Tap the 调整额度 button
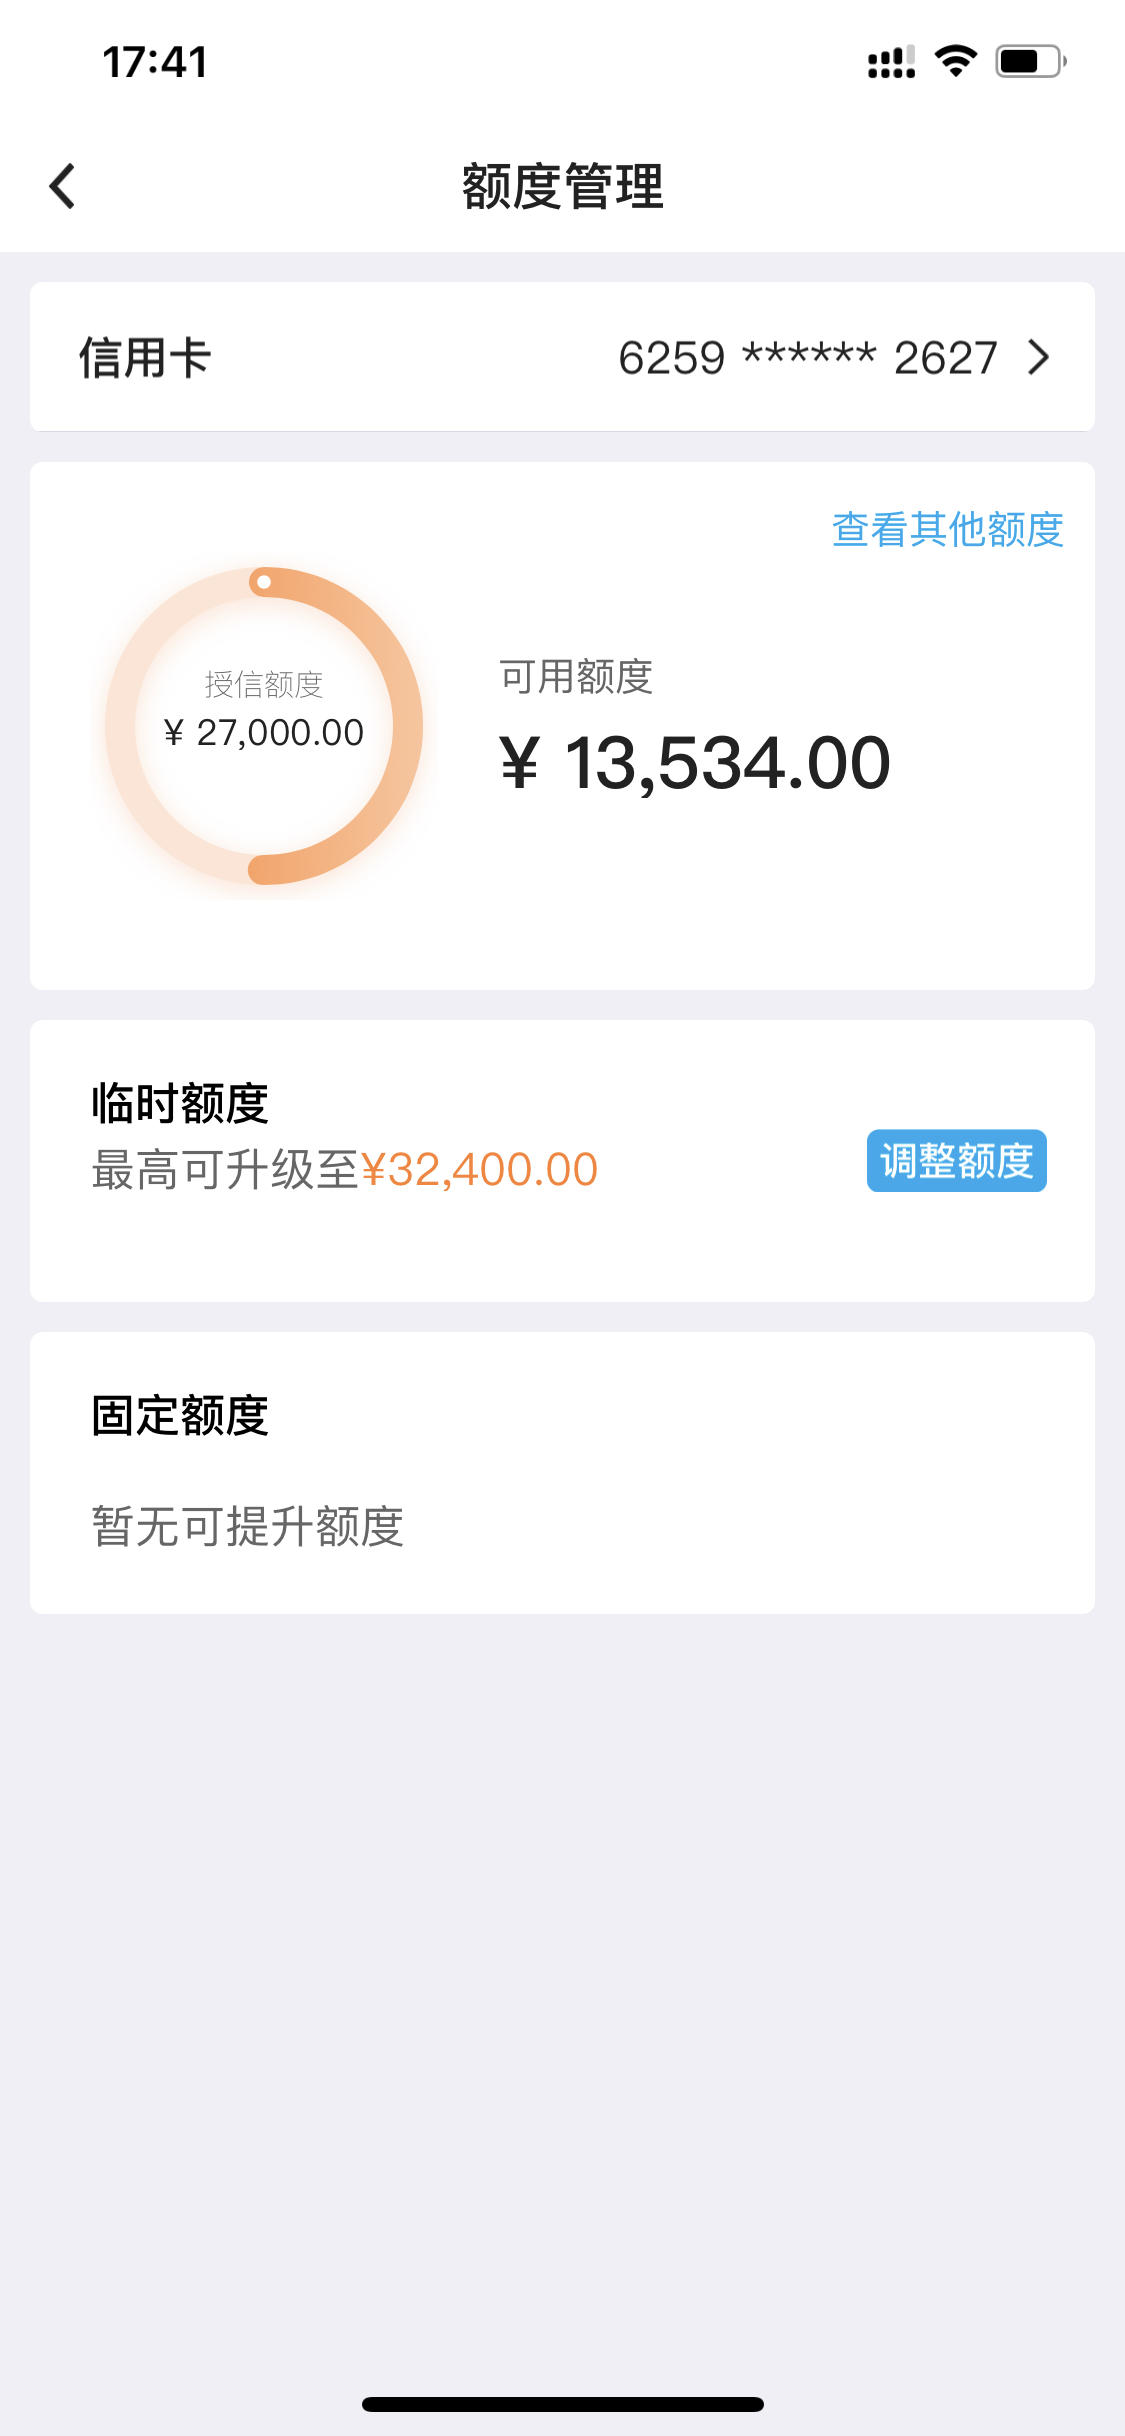1125x2436 pixels. pos(956,1161)
